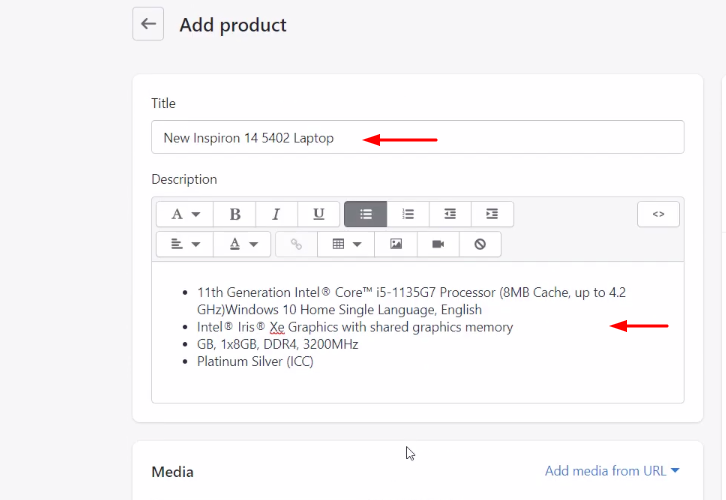Insert a video into the description
This screenshot has width=726, height=500.
(438, 244)
